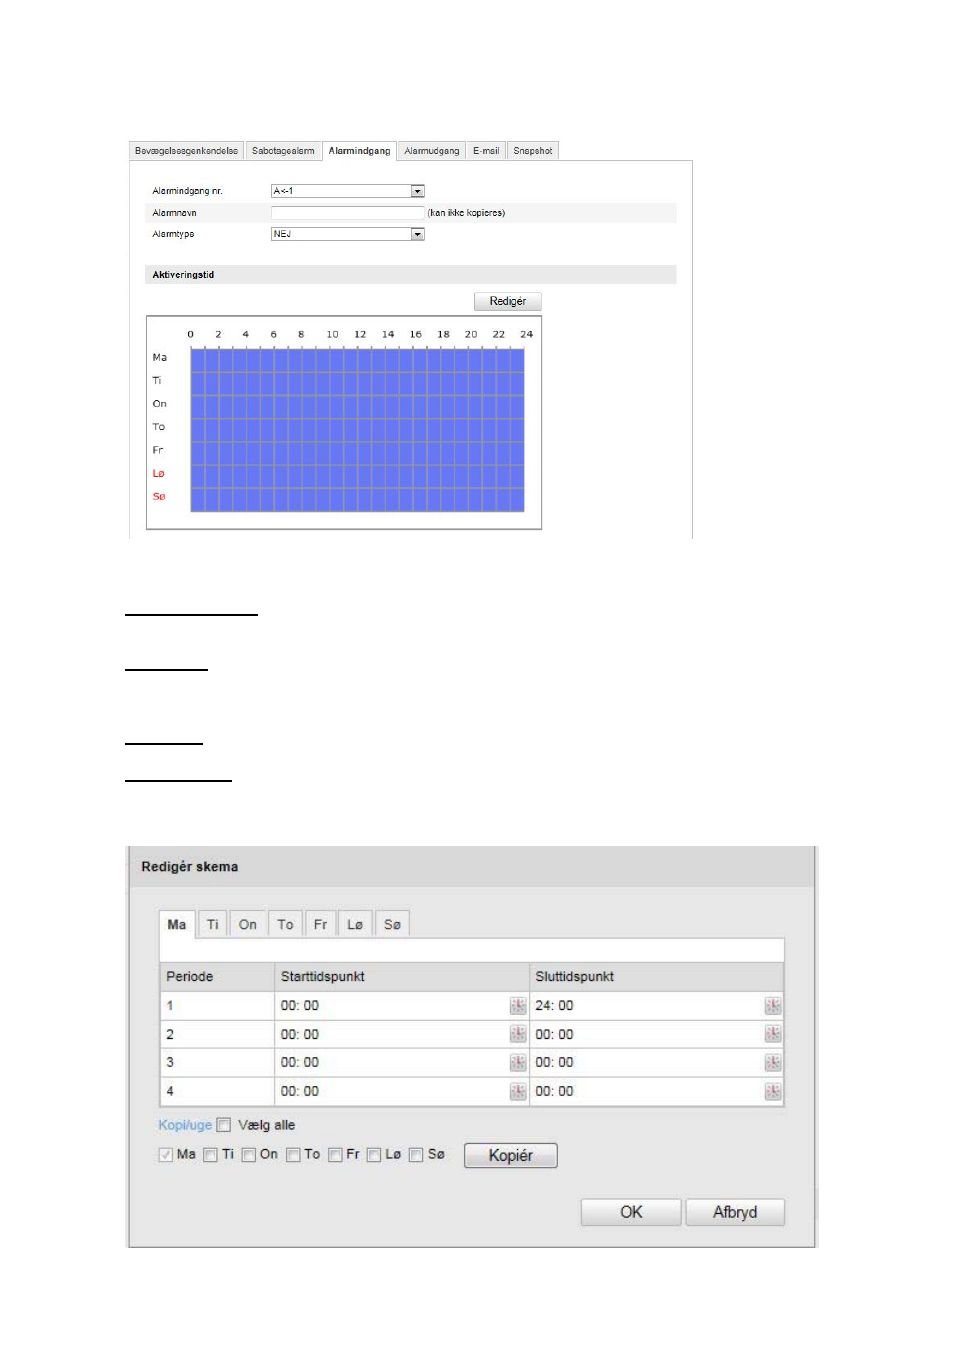Select the To day tab in schedule
Image resolution: width=954 pixels, height=1350 pixels.
(x=286, y=925)
